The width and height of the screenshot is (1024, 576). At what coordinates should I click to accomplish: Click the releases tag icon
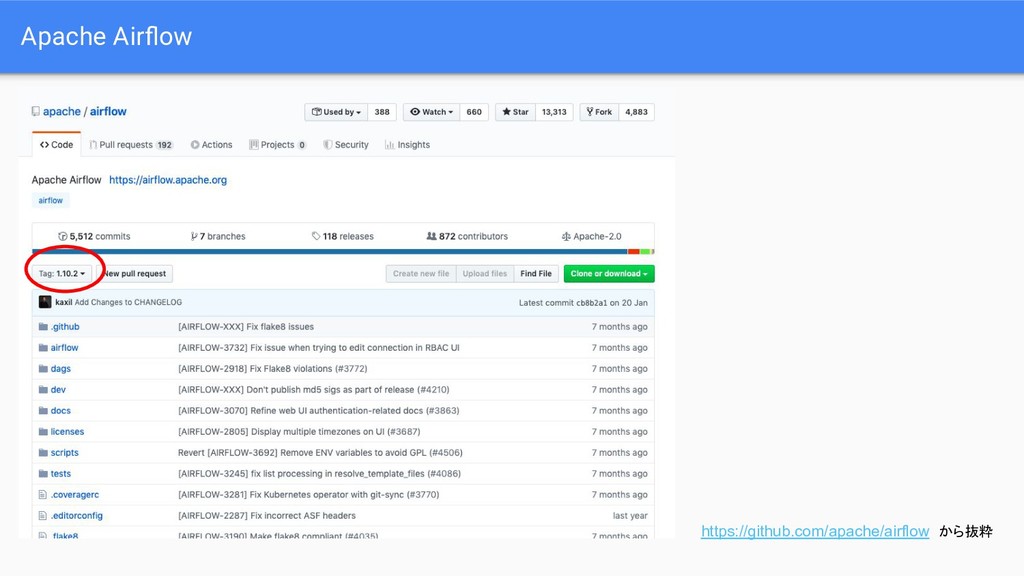pyautogui.click(x=316, y=236)
